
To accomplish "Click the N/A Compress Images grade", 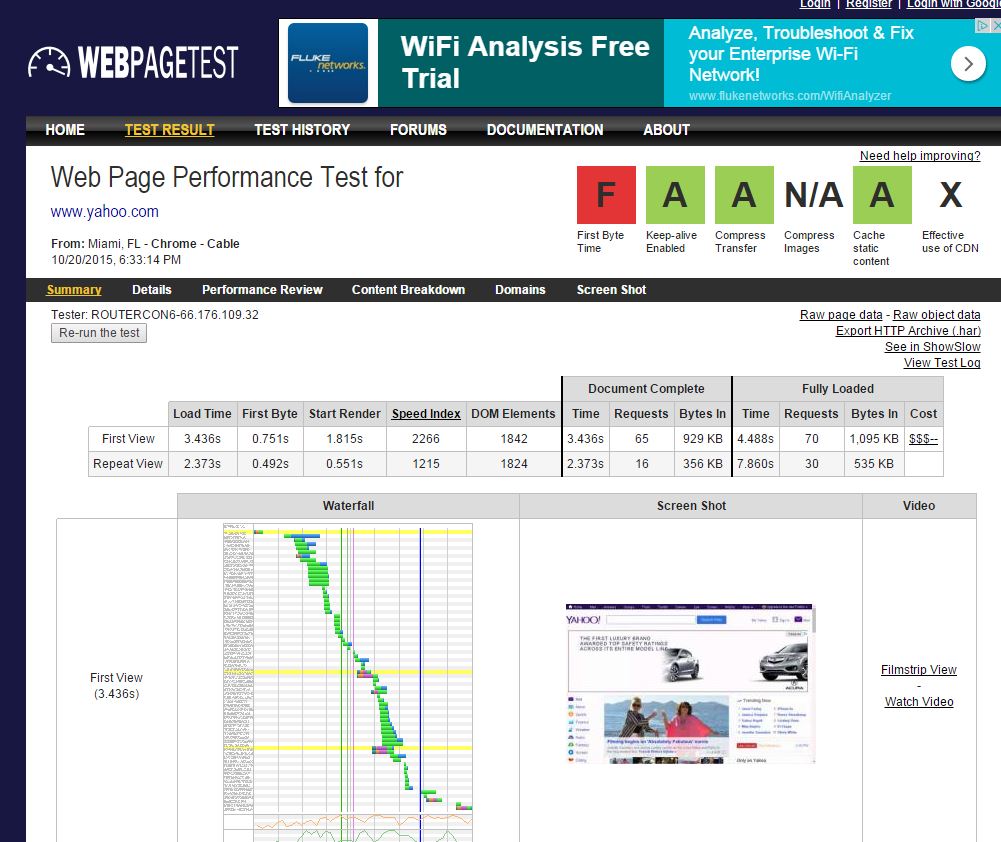I will click(x=813, y=195).
